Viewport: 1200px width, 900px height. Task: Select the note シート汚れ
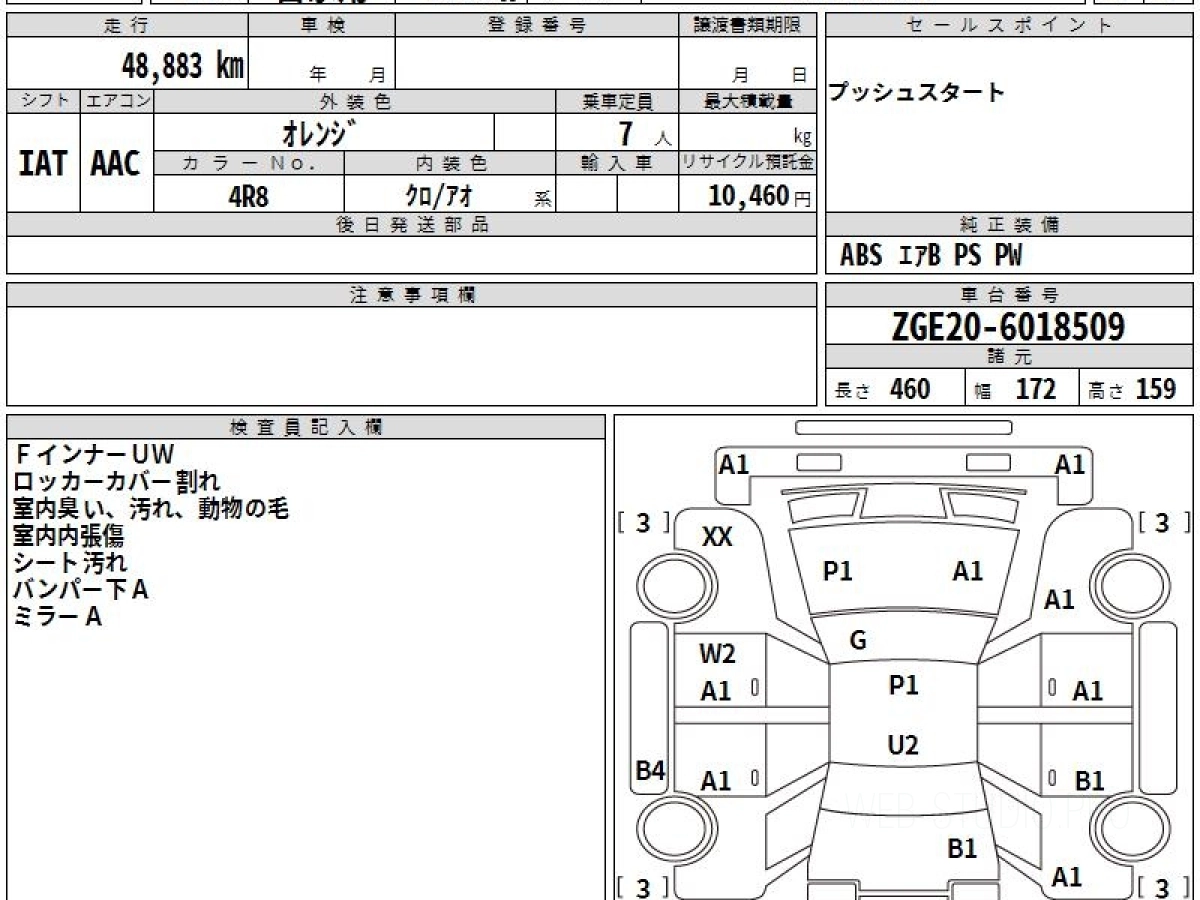point(71,563)
